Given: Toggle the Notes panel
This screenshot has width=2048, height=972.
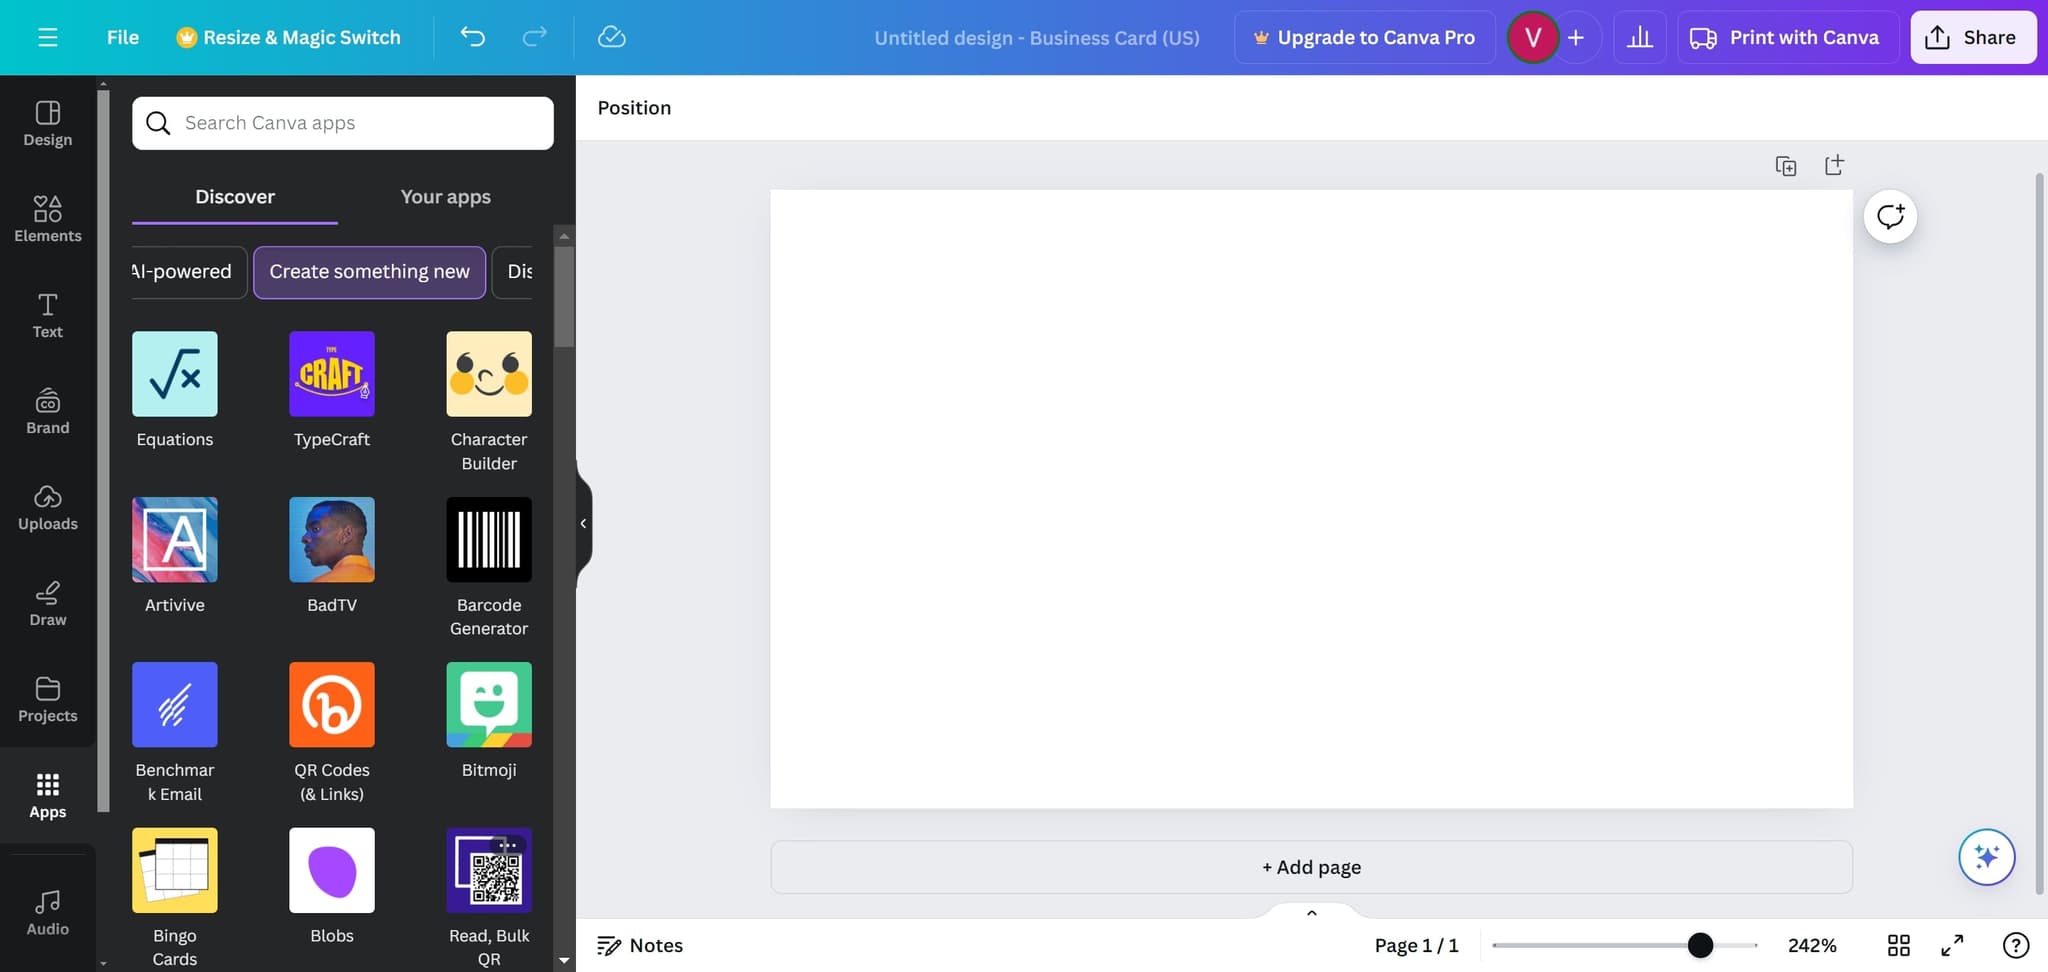Looking at the screenshot, I should click(640, 945).
